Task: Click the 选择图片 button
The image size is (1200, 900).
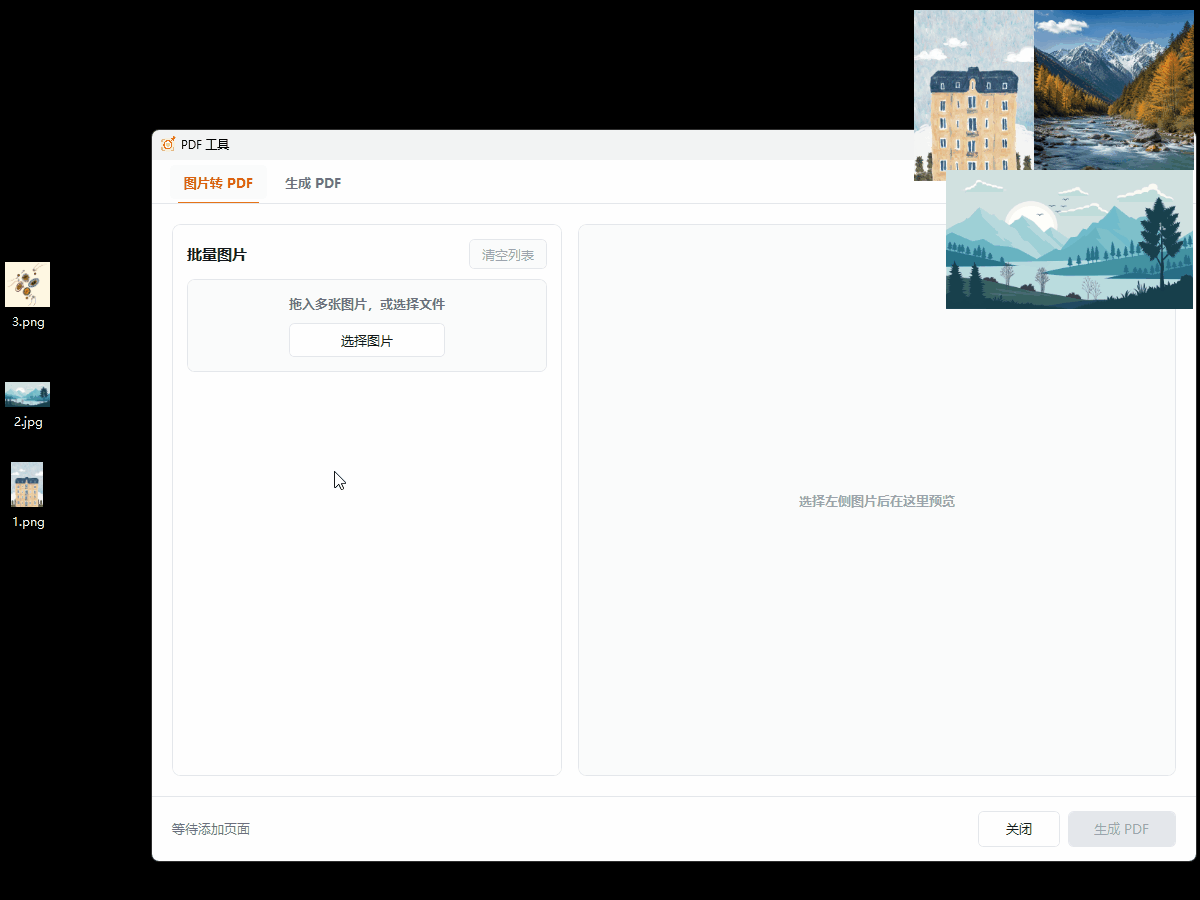Action: pos(367,340)
